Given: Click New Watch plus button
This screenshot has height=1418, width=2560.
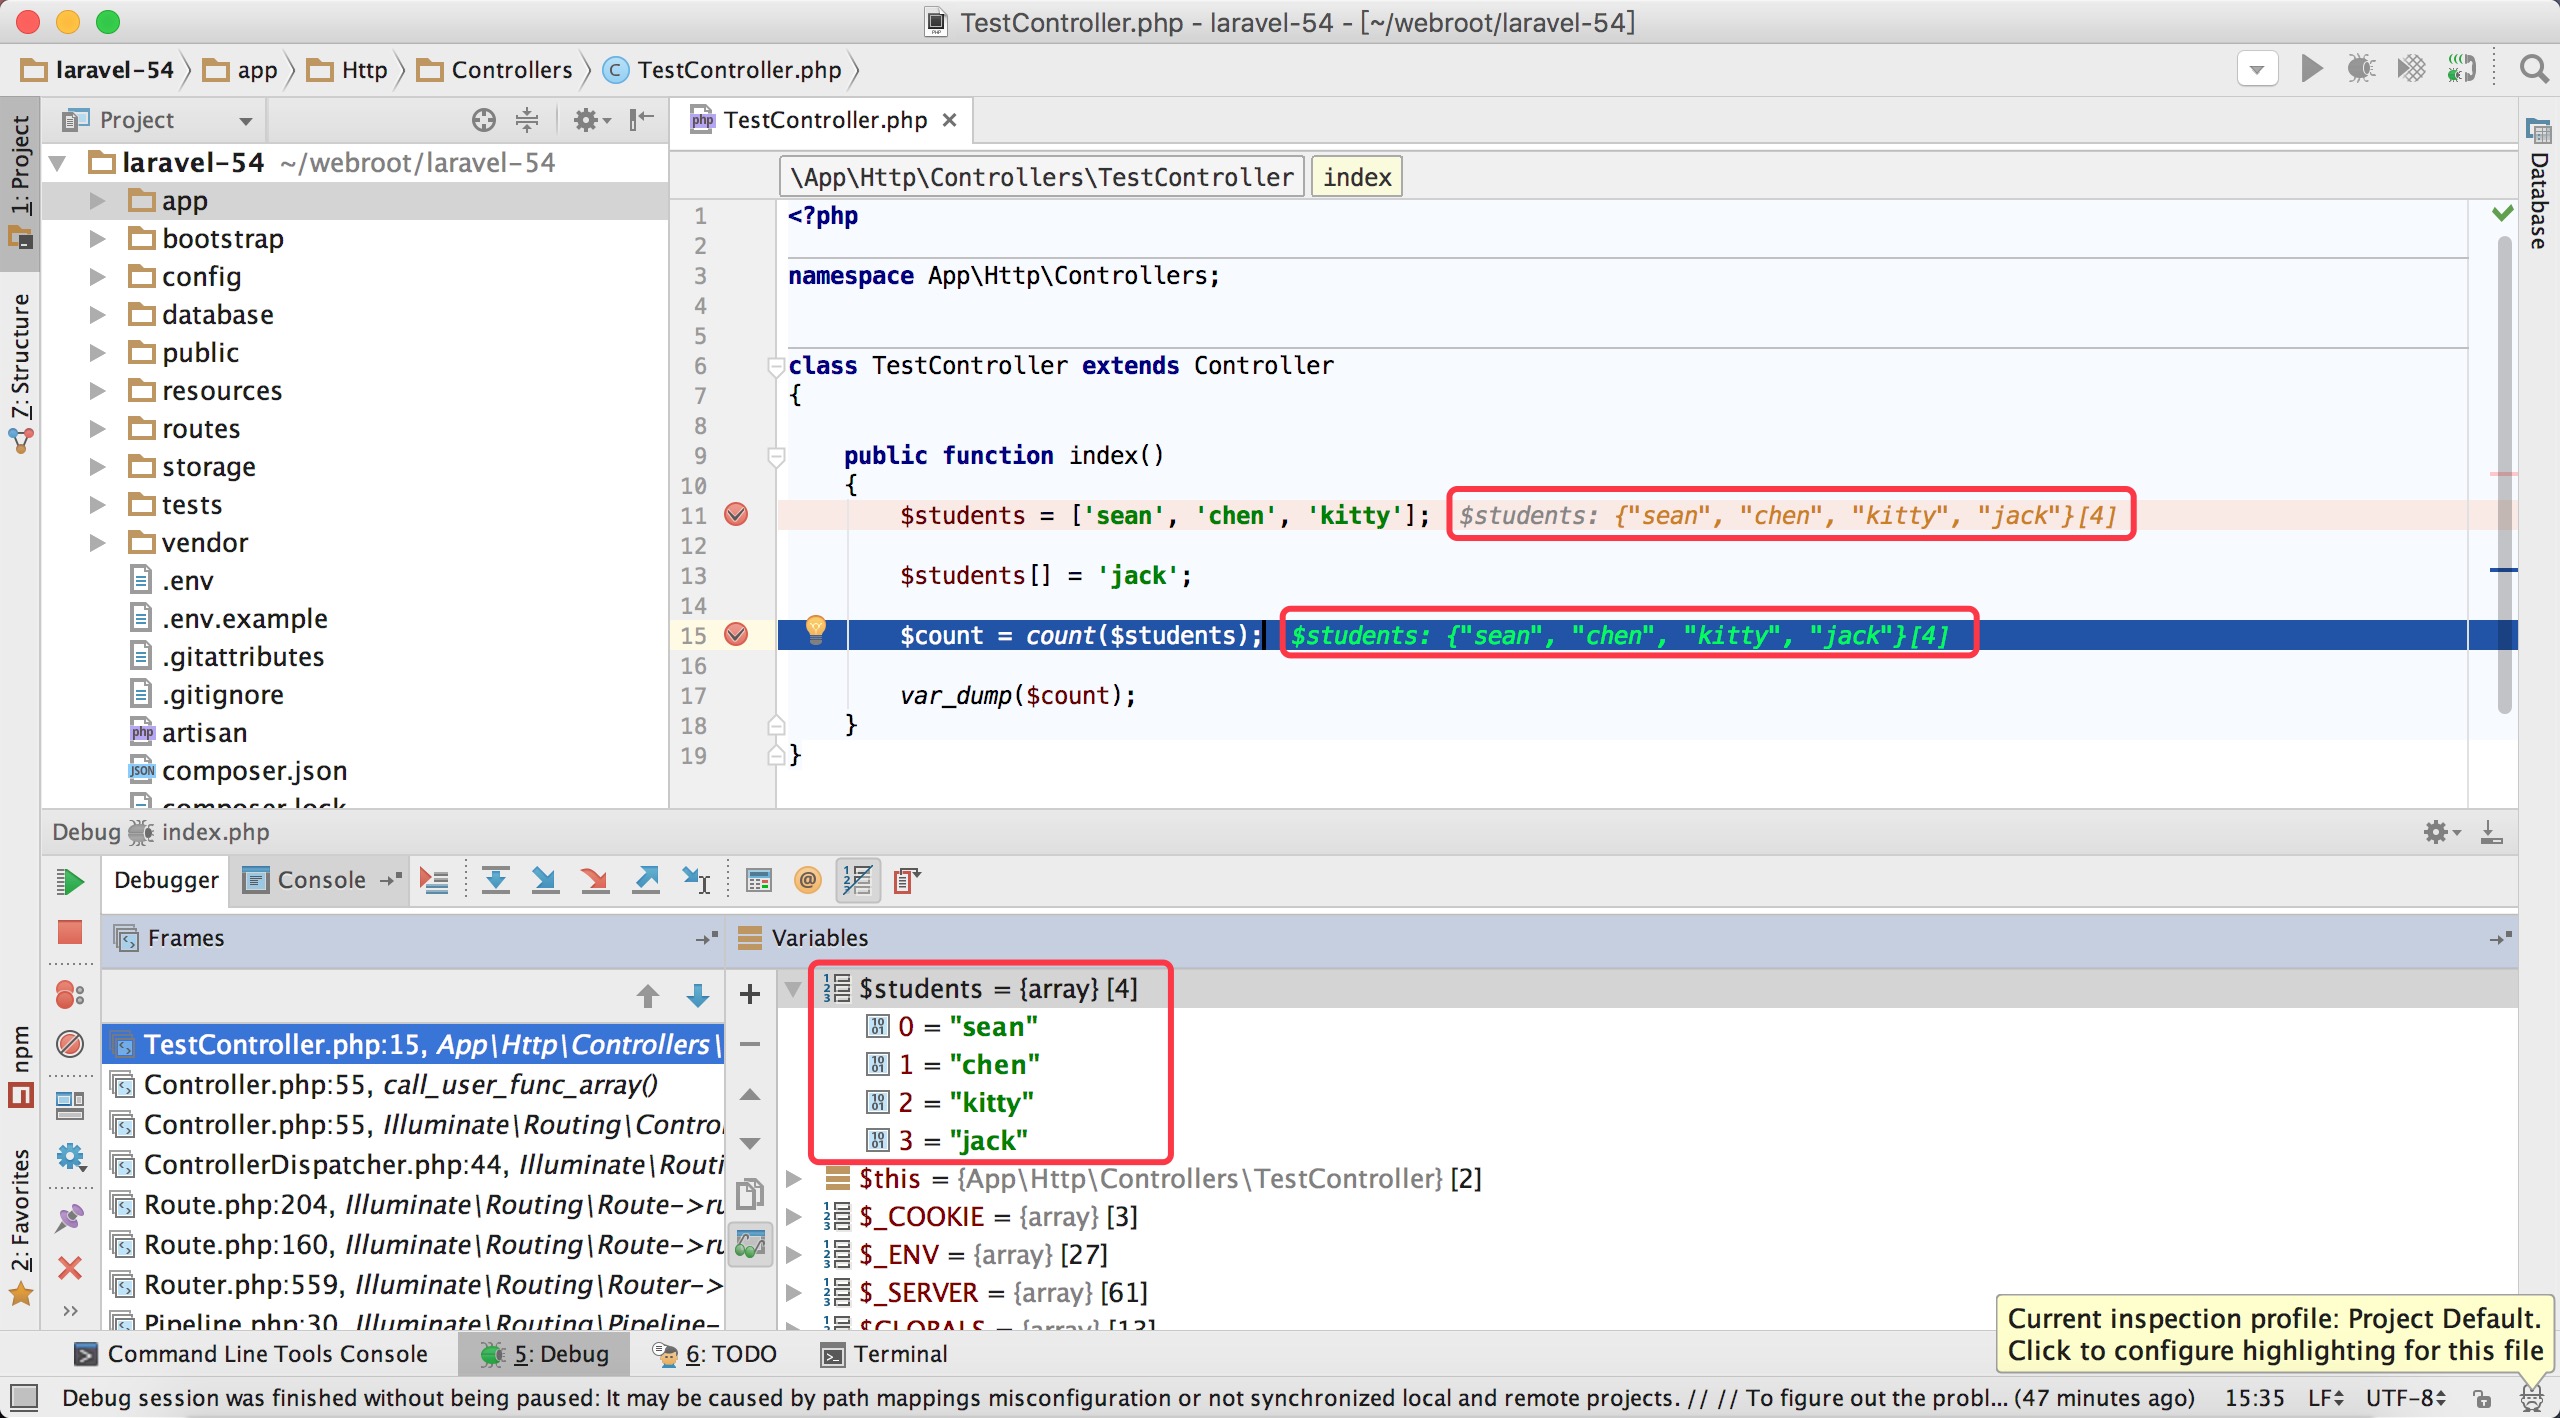Looking at the screenshot, I should [x=750, y=994].
